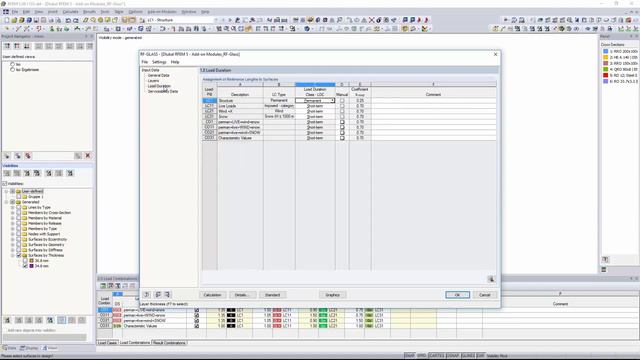Toggle the 34.8 mm thickness checkbox

(x=25, y=266)
